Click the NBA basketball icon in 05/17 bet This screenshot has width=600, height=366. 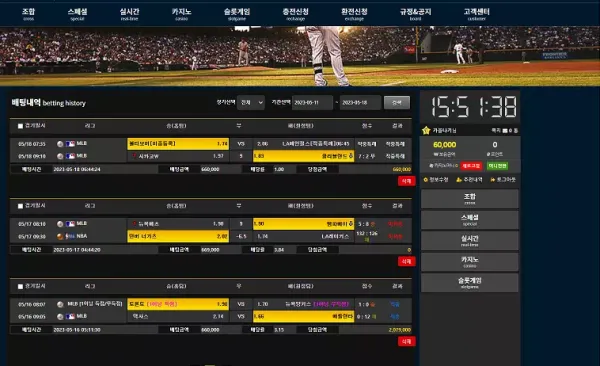pyautogui.click(x=60, y=237)
